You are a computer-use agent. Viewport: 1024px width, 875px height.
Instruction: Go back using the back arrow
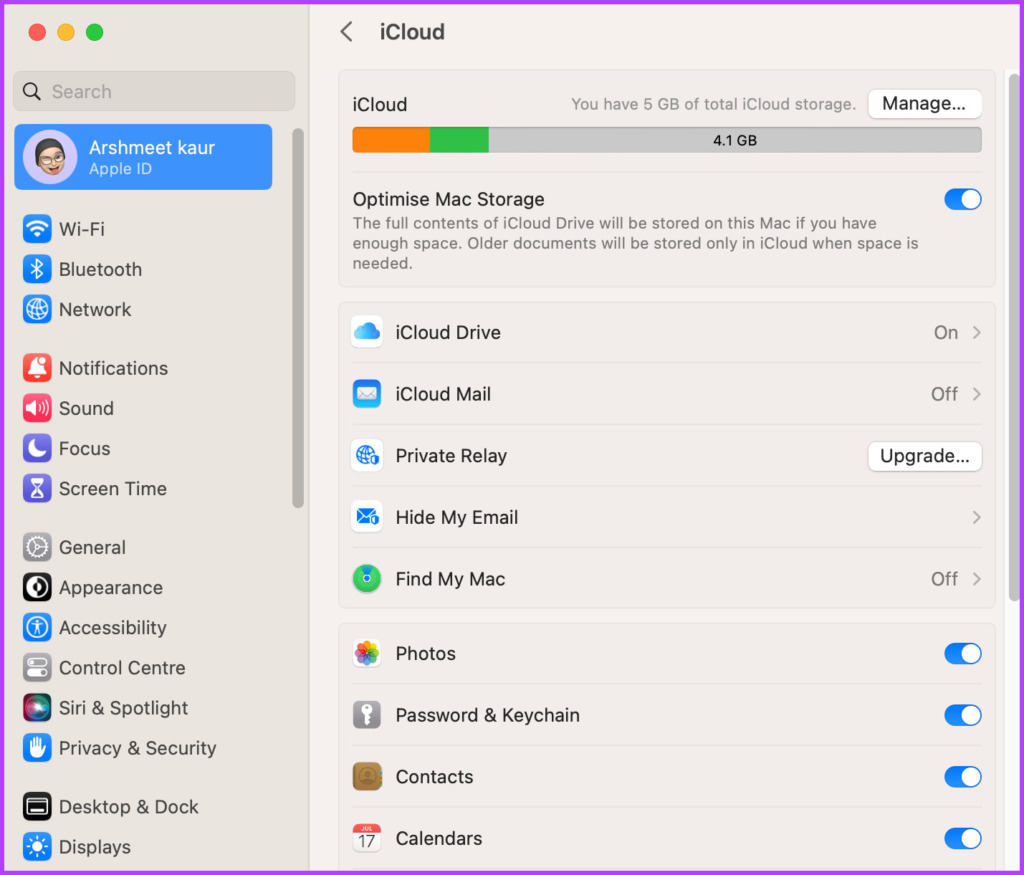coord(347,31)
